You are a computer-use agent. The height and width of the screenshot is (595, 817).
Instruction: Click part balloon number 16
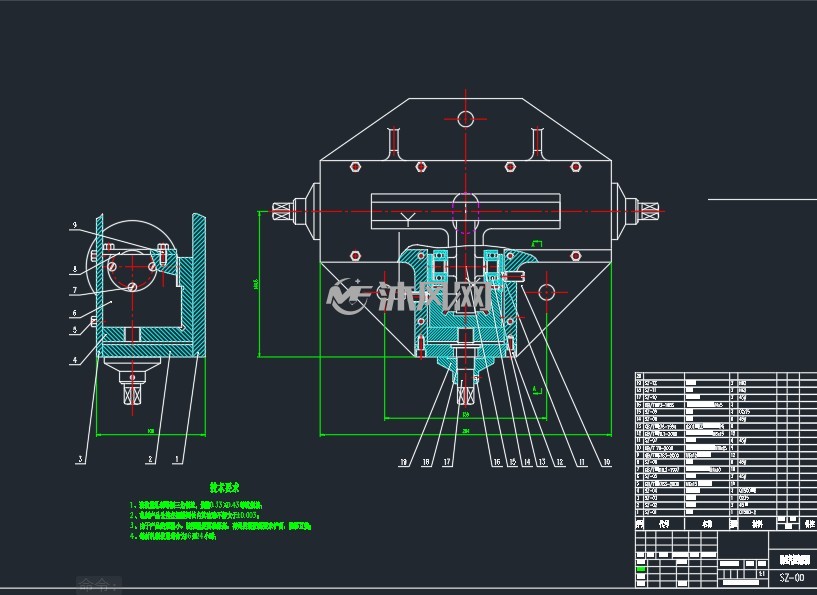[497, 462]
